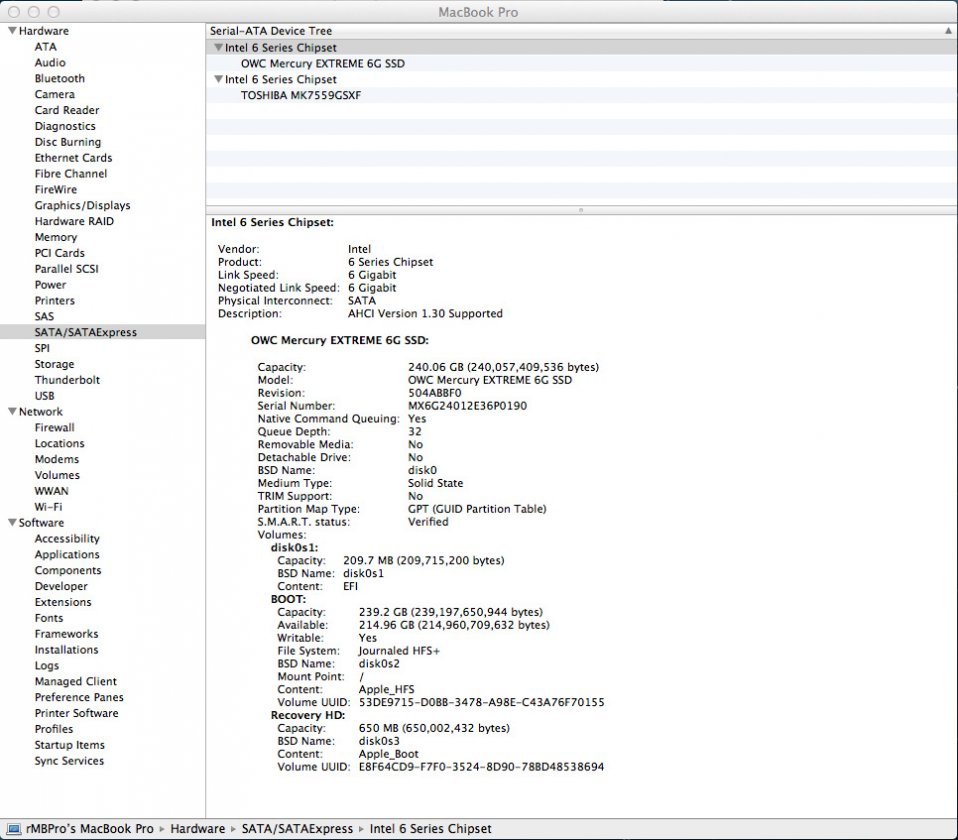Viewport: 958px width, 840px height.
Task: Select Ethernet Cards in the sidebar
Action: pyautogui.click(x=73, y=158)
